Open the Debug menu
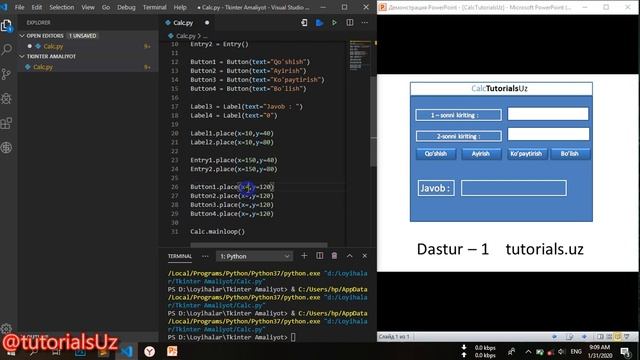 point(126,7)
